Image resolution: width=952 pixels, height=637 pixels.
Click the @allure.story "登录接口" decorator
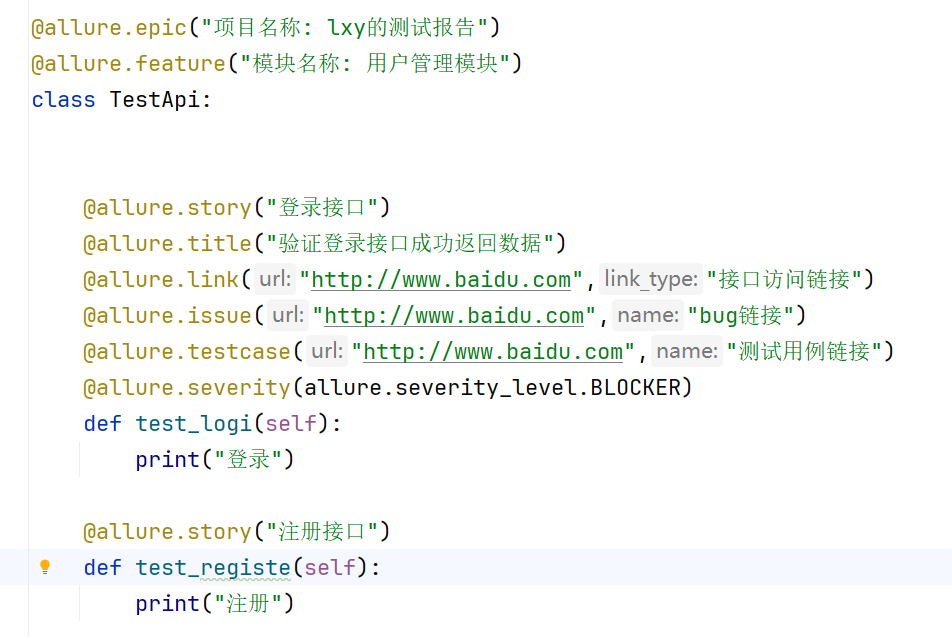(x=237, y=208)
